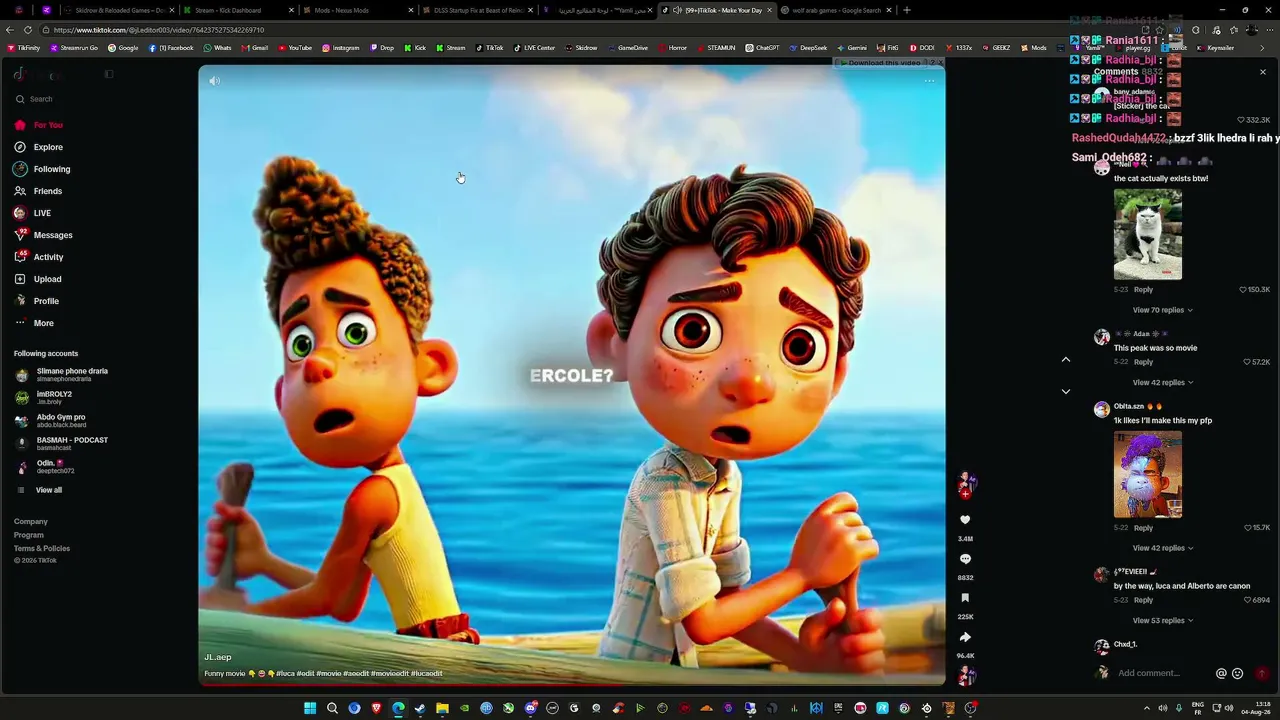
Task: Open the taskbar clock and date
Action: [x=1255, y=708]
